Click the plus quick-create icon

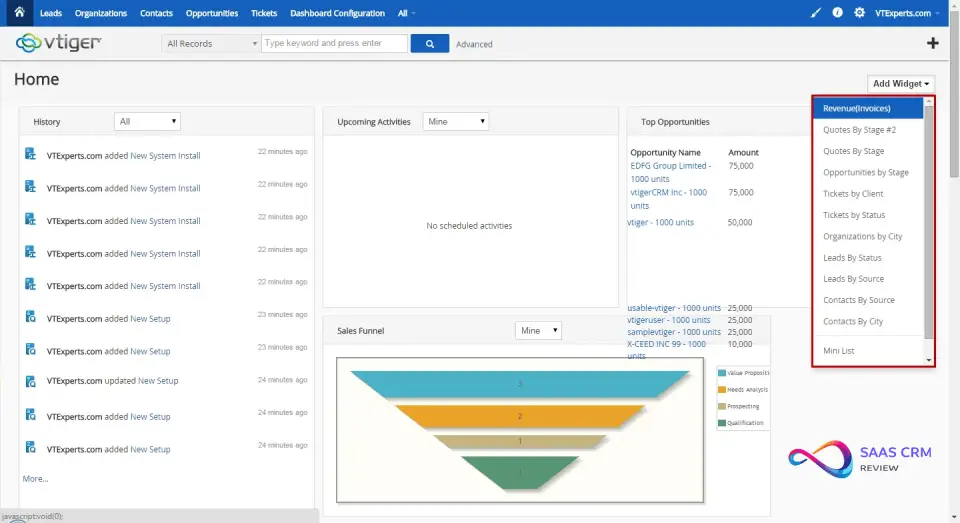[933, 43]
